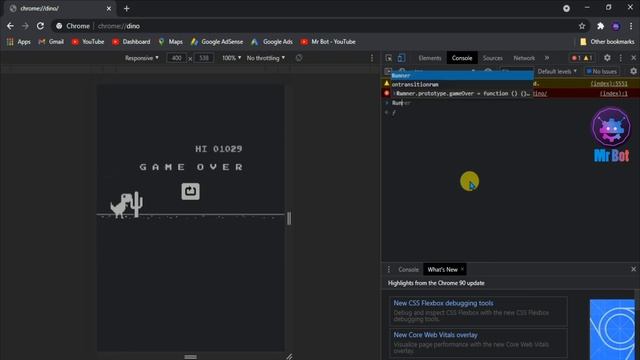Open the DevTools three-dot customize menu

point(620,58)
